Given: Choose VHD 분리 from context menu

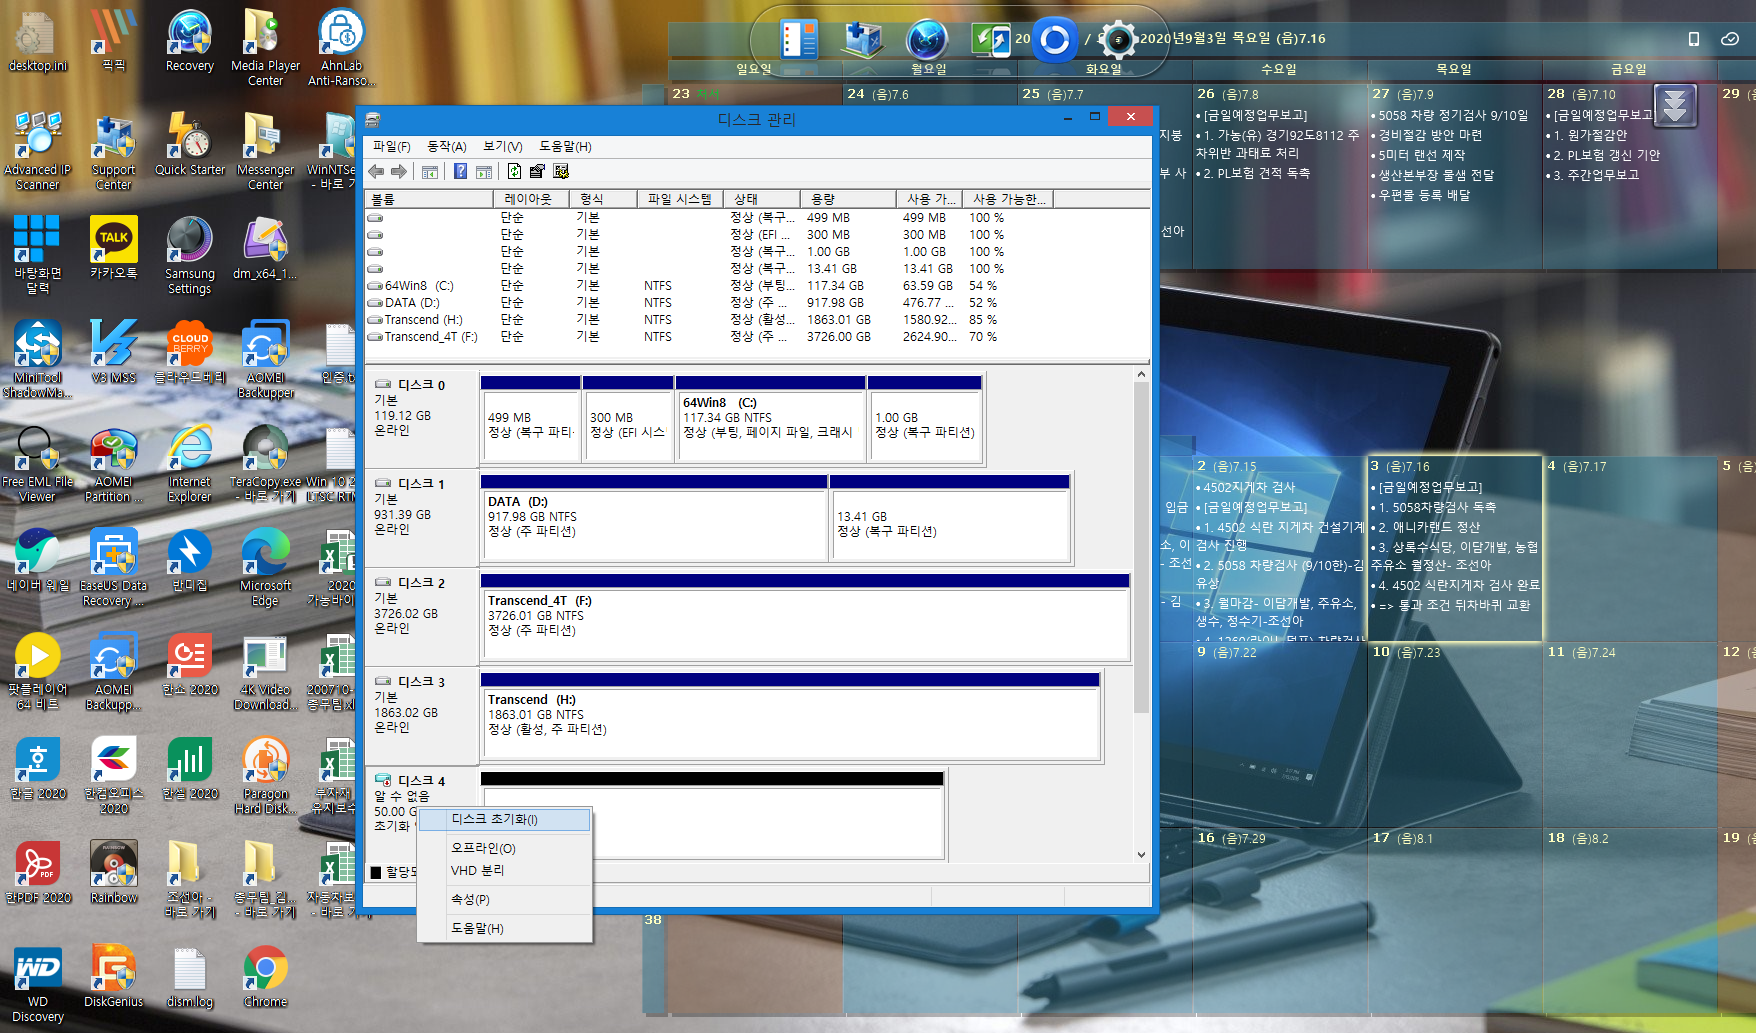Looking at the screenshot, I should [504, 870].
